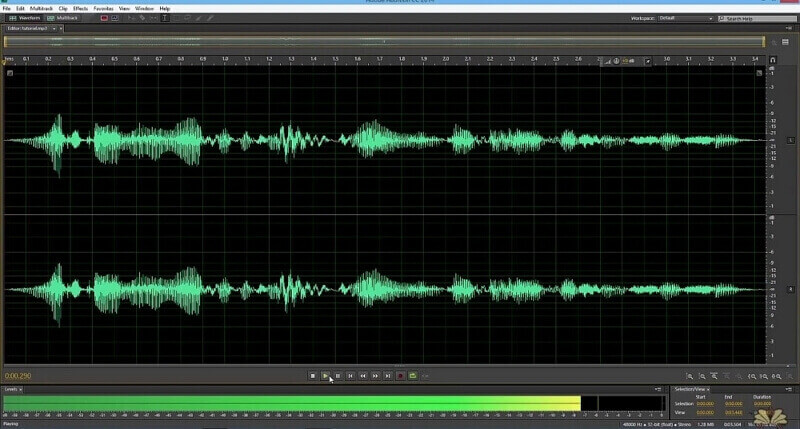Toggle the spectral pitch display
The image size is (800, 429).
[115, 18]
